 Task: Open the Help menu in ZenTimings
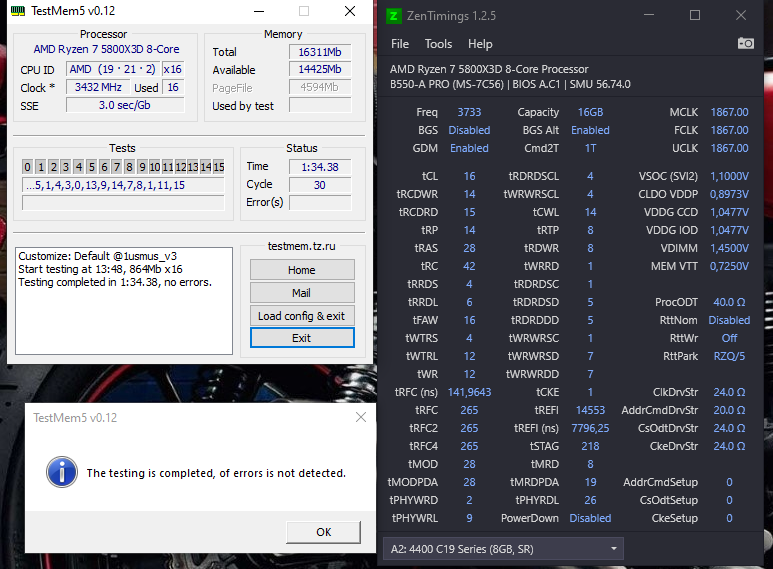[x=480, y=44]
